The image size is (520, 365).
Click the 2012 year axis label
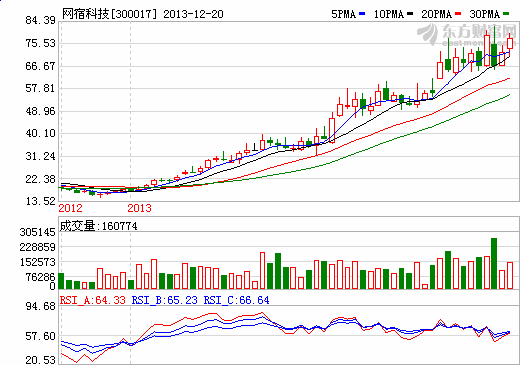[70, 208]
